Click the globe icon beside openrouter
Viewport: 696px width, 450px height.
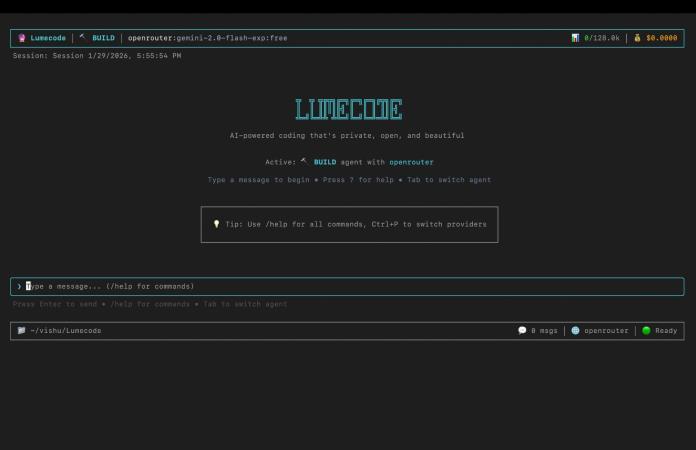coord(575,330)
